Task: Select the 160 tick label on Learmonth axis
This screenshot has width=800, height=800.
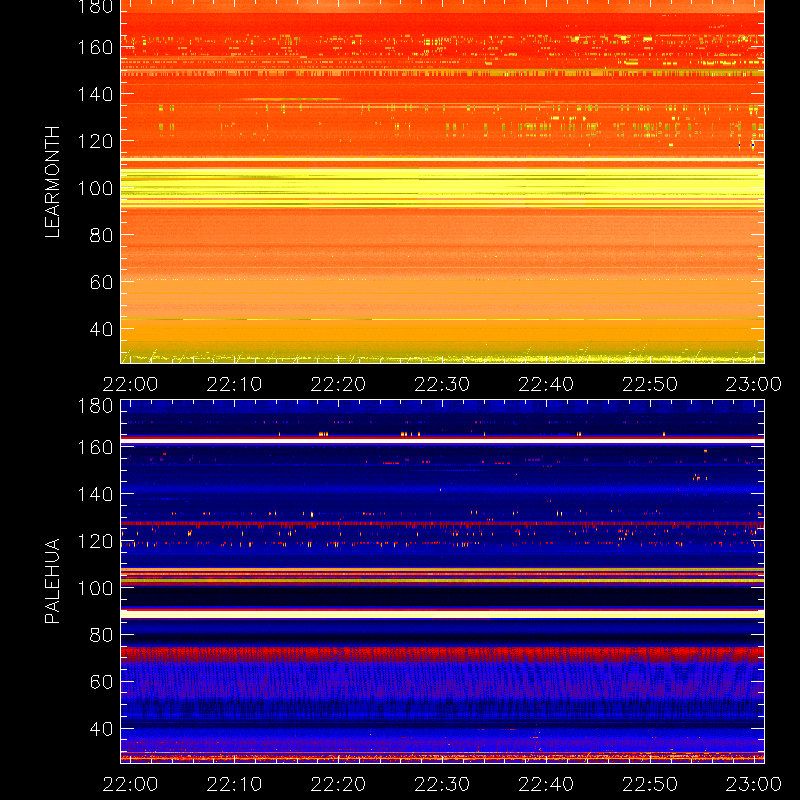Action: pyautogui.click(x=95, y=47)
